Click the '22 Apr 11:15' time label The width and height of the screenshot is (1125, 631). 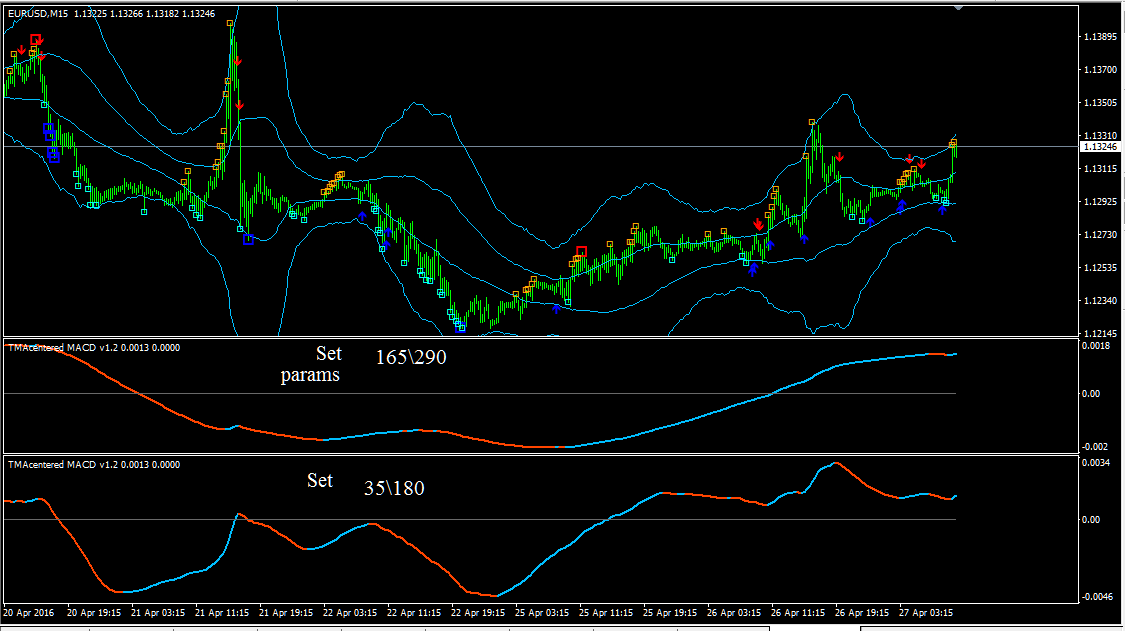(x=413, y=613)
